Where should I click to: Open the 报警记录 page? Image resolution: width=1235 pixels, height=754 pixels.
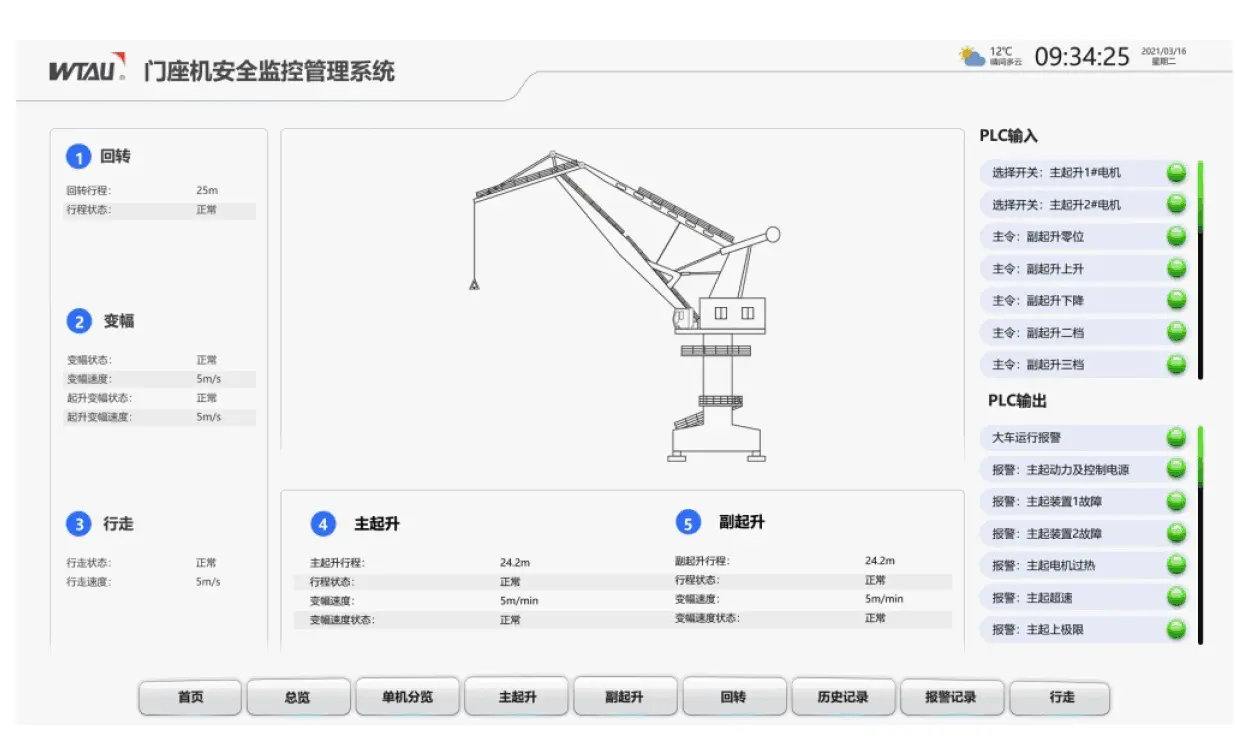tap(951, 697)
